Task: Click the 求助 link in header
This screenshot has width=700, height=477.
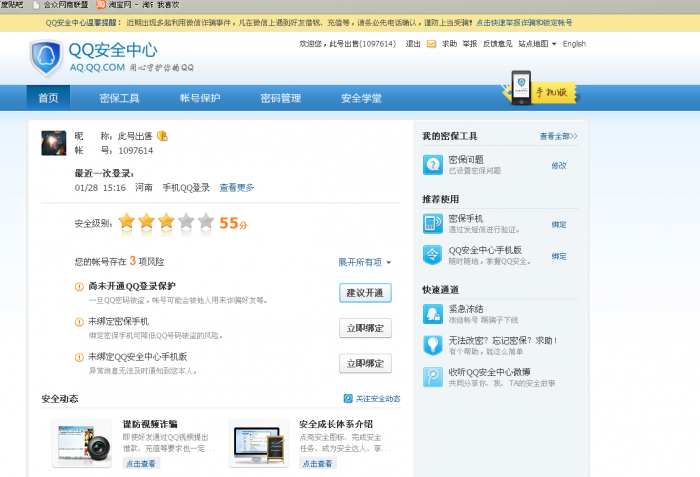Action: [x=450, y=44]
